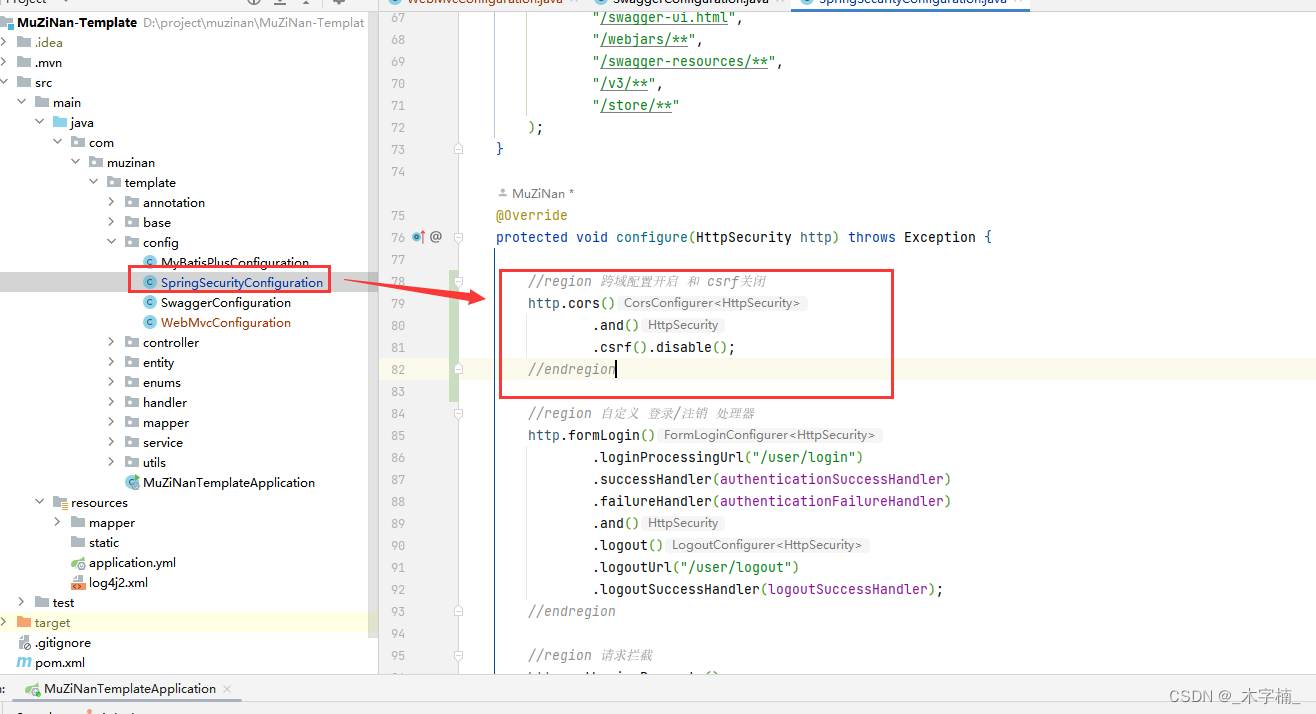Click the log4j2.xml file icon
Screen dimensions: 1316x714
click(79, 582)
